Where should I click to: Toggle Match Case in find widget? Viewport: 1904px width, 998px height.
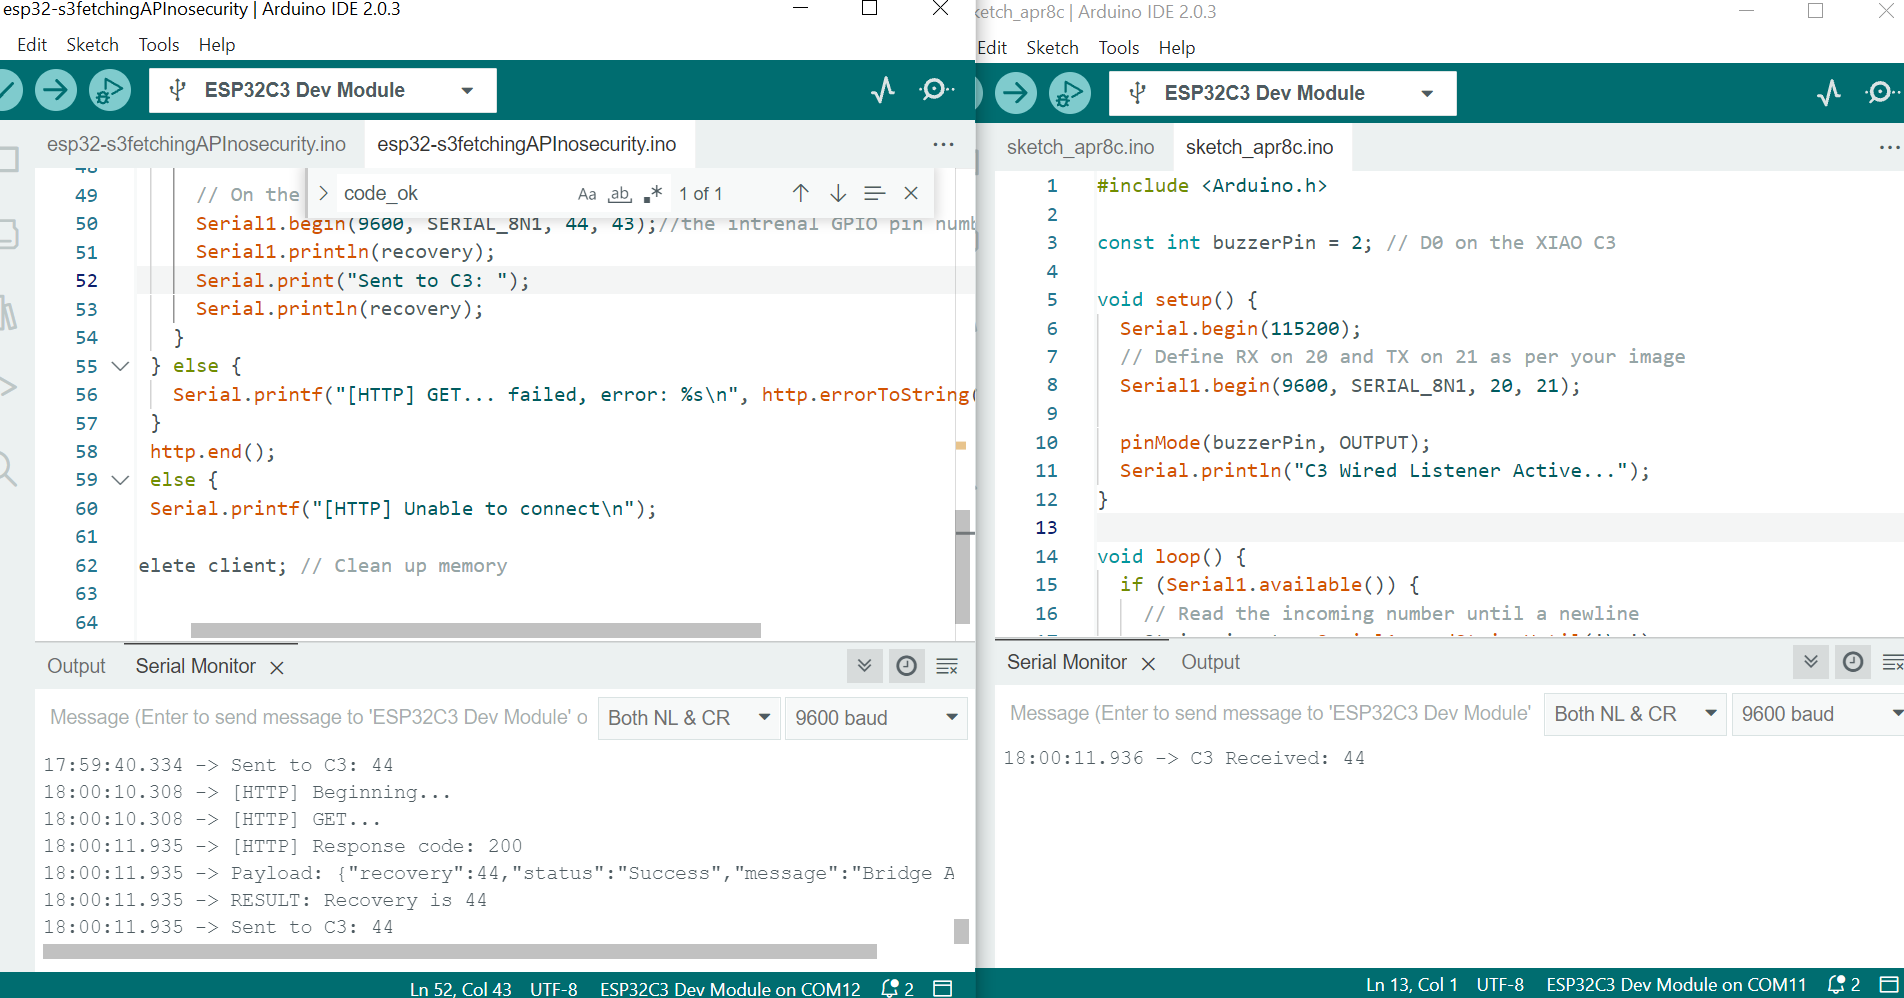587,194
